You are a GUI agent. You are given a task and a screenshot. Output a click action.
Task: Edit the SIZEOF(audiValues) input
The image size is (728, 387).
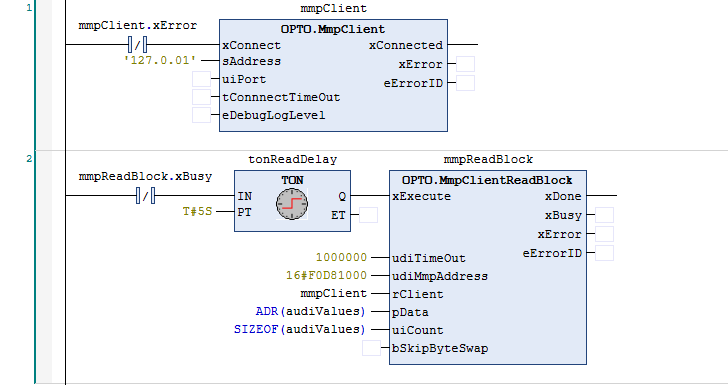(299, 329)
